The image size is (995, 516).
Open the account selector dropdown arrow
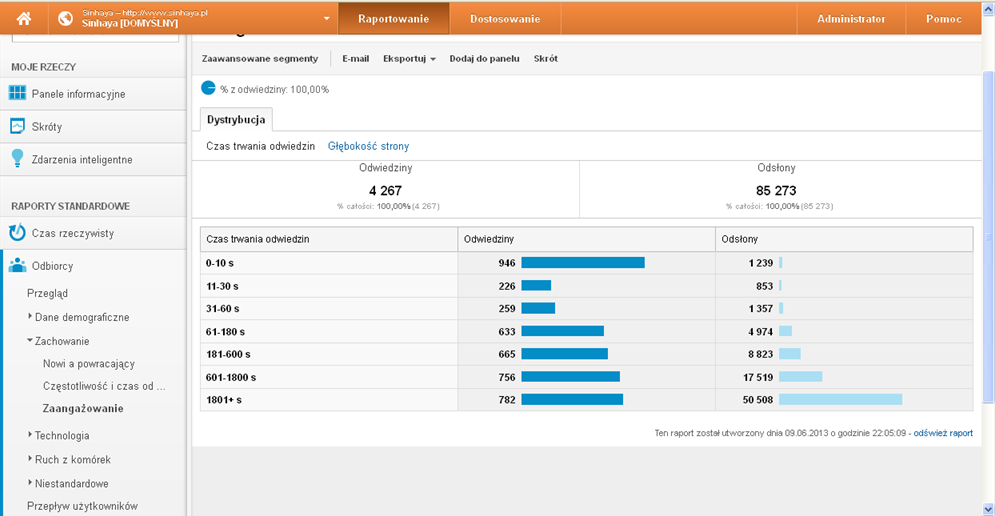327,19
